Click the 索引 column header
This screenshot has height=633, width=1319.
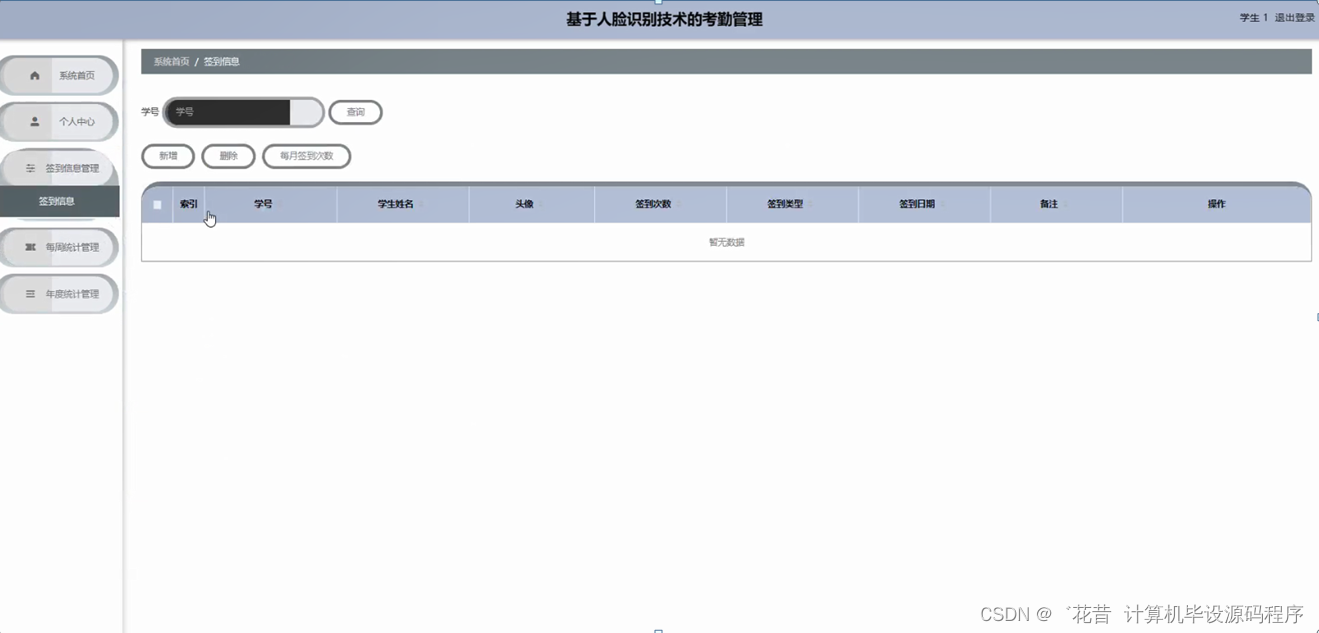(x=188, y=204)
